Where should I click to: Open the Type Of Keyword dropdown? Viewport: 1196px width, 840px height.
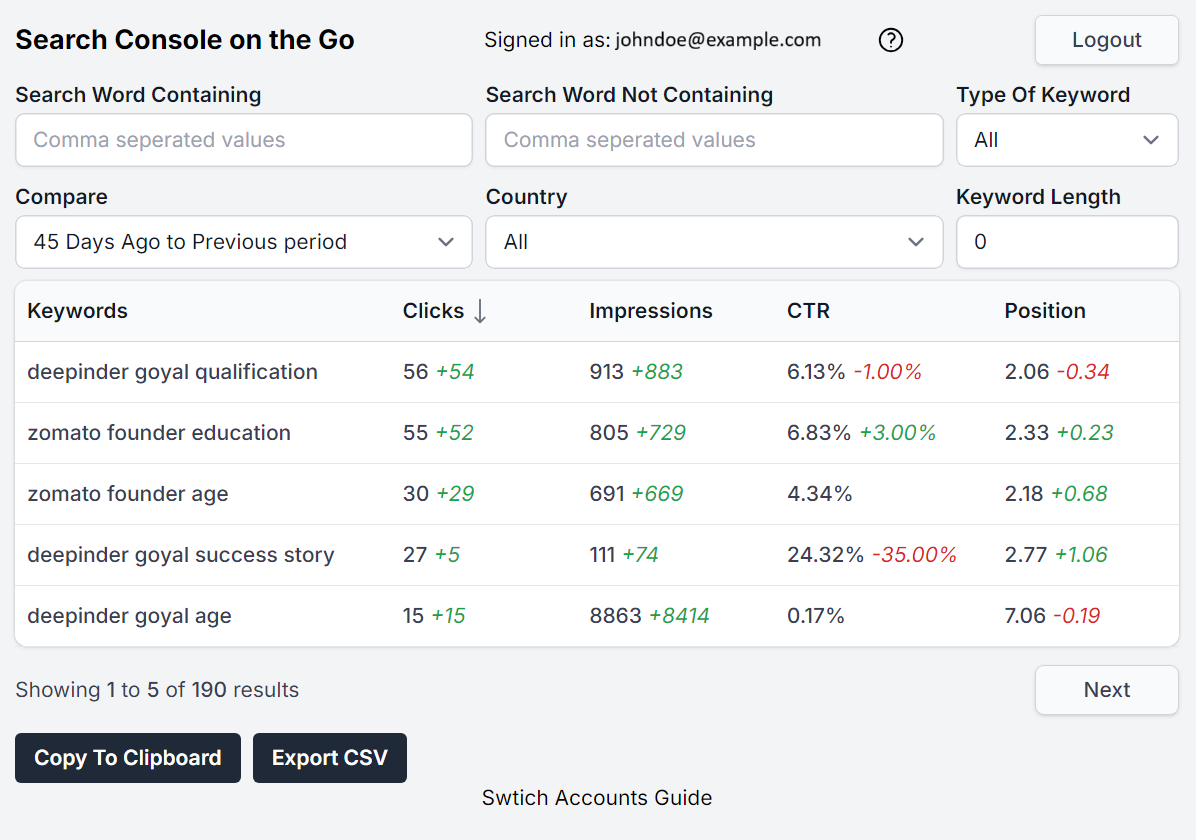(x=1067, y=140)
